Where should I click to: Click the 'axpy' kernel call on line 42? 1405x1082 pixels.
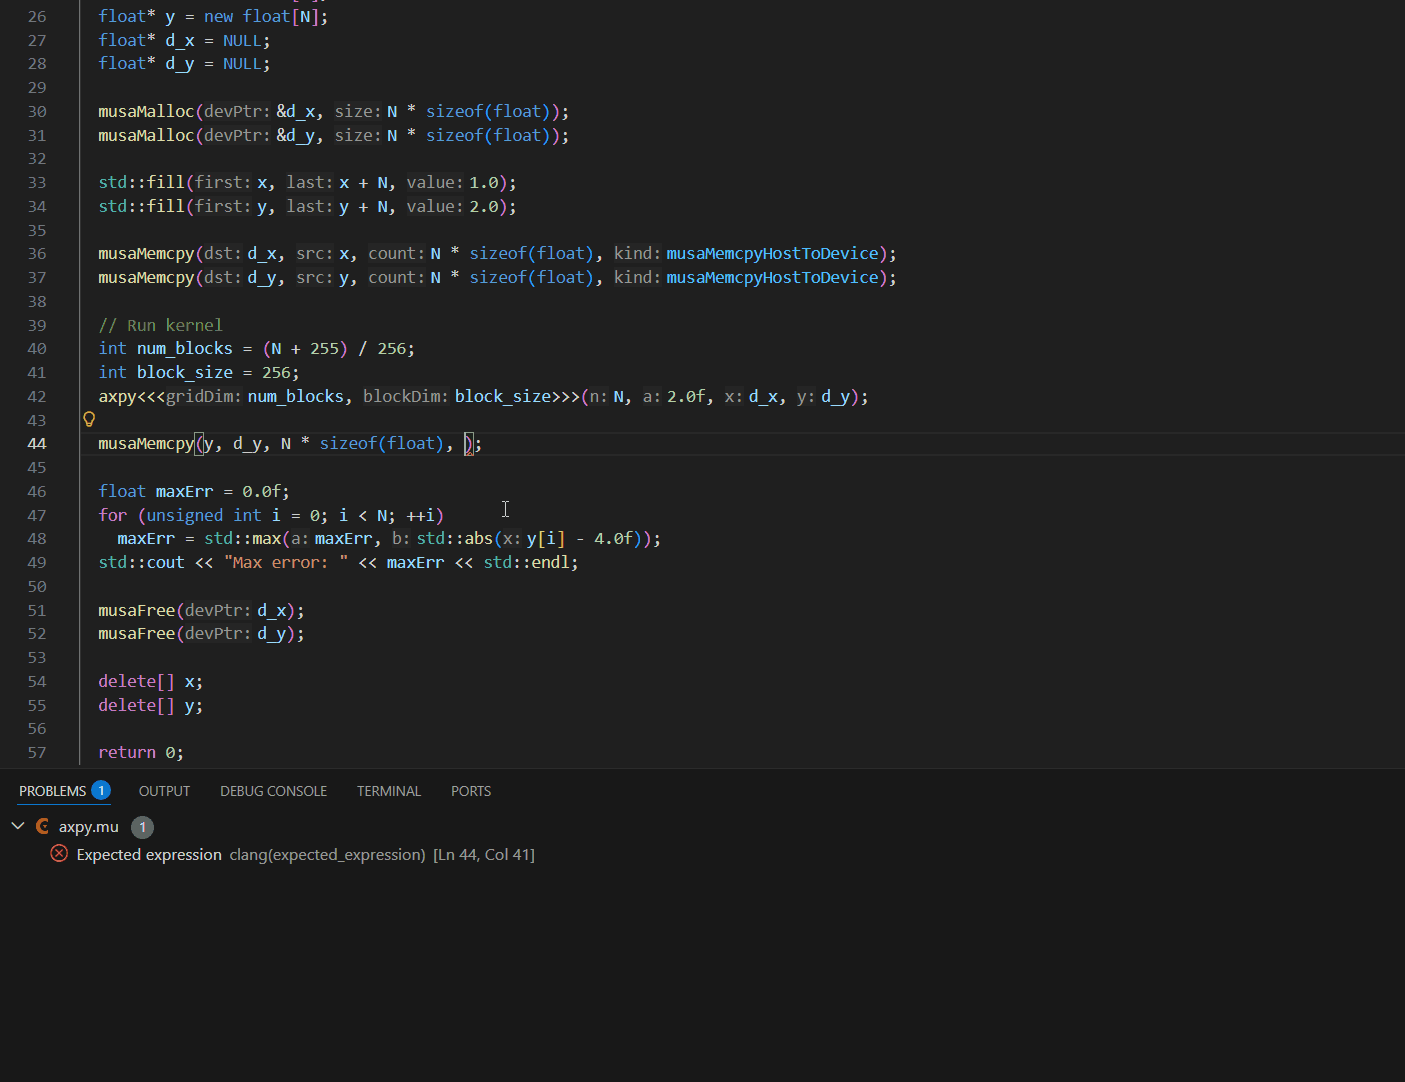pyautogui.click(x=117, y=396)
